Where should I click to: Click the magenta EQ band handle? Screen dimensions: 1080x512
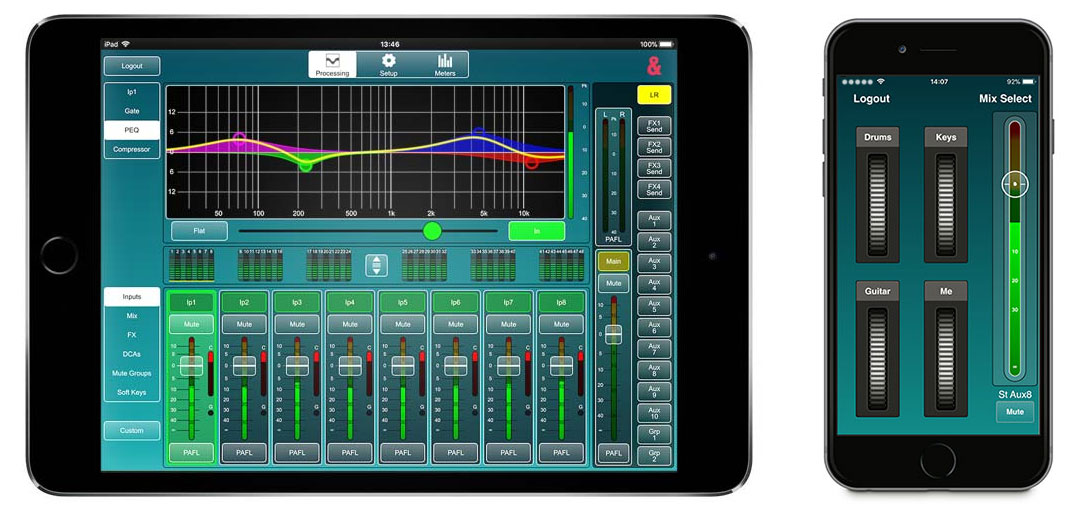click(239, 137)
